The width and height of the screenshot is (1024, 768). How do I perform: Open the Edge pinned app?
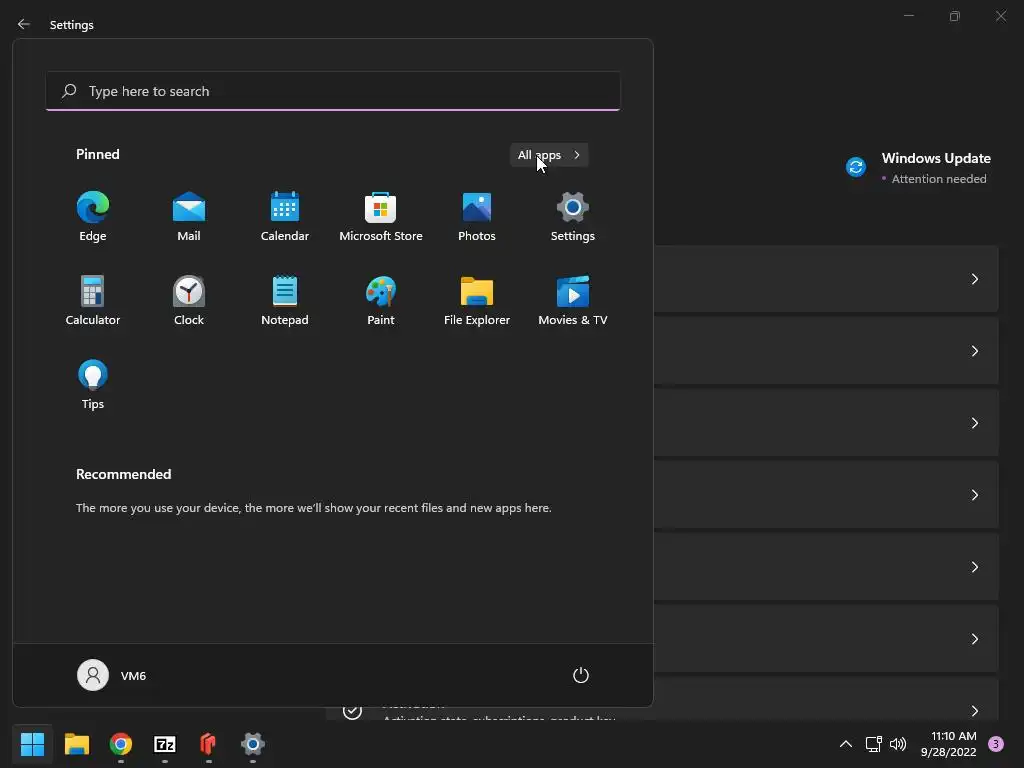(x=93, y=217)
